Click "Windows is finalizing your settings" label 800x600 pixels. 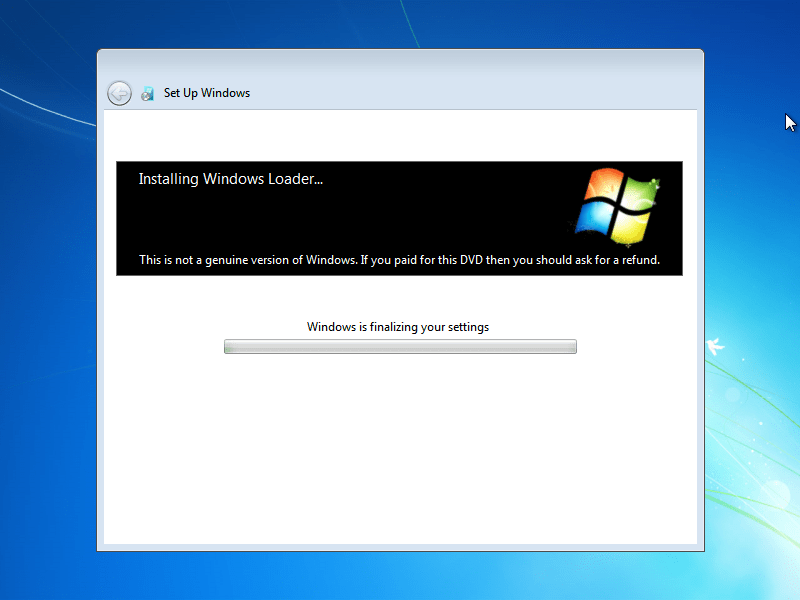398,327
